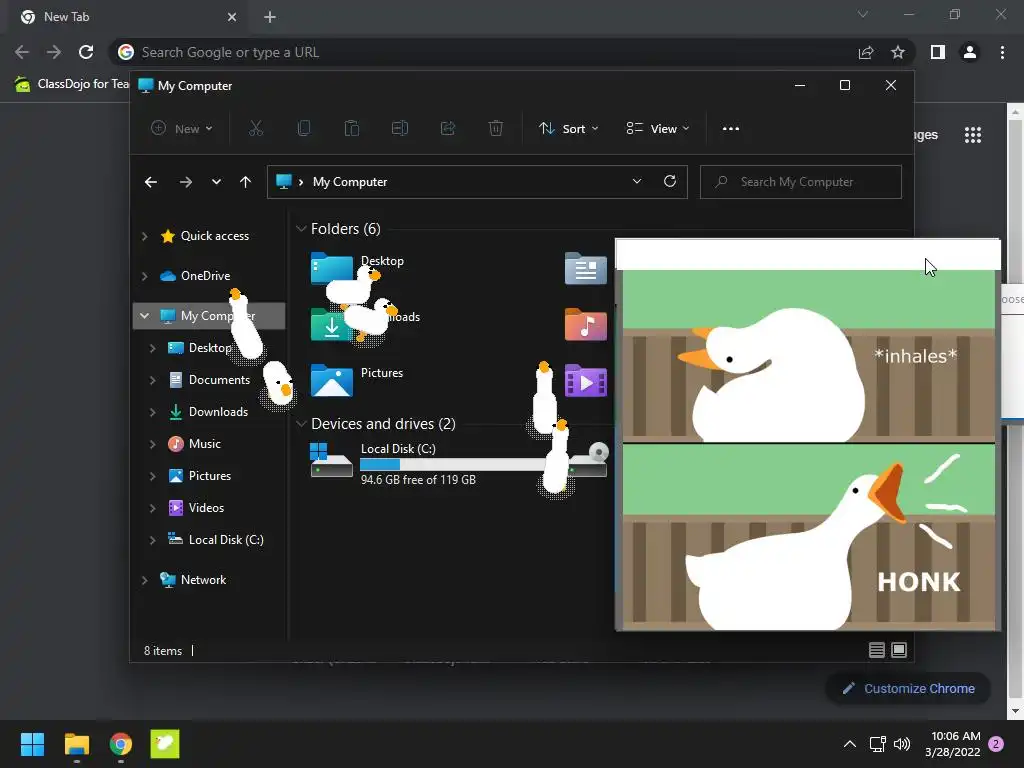Click the Delete trash icon in File Explorer
Viewport: 1024px width, 768px height.
tap(496, 128)
